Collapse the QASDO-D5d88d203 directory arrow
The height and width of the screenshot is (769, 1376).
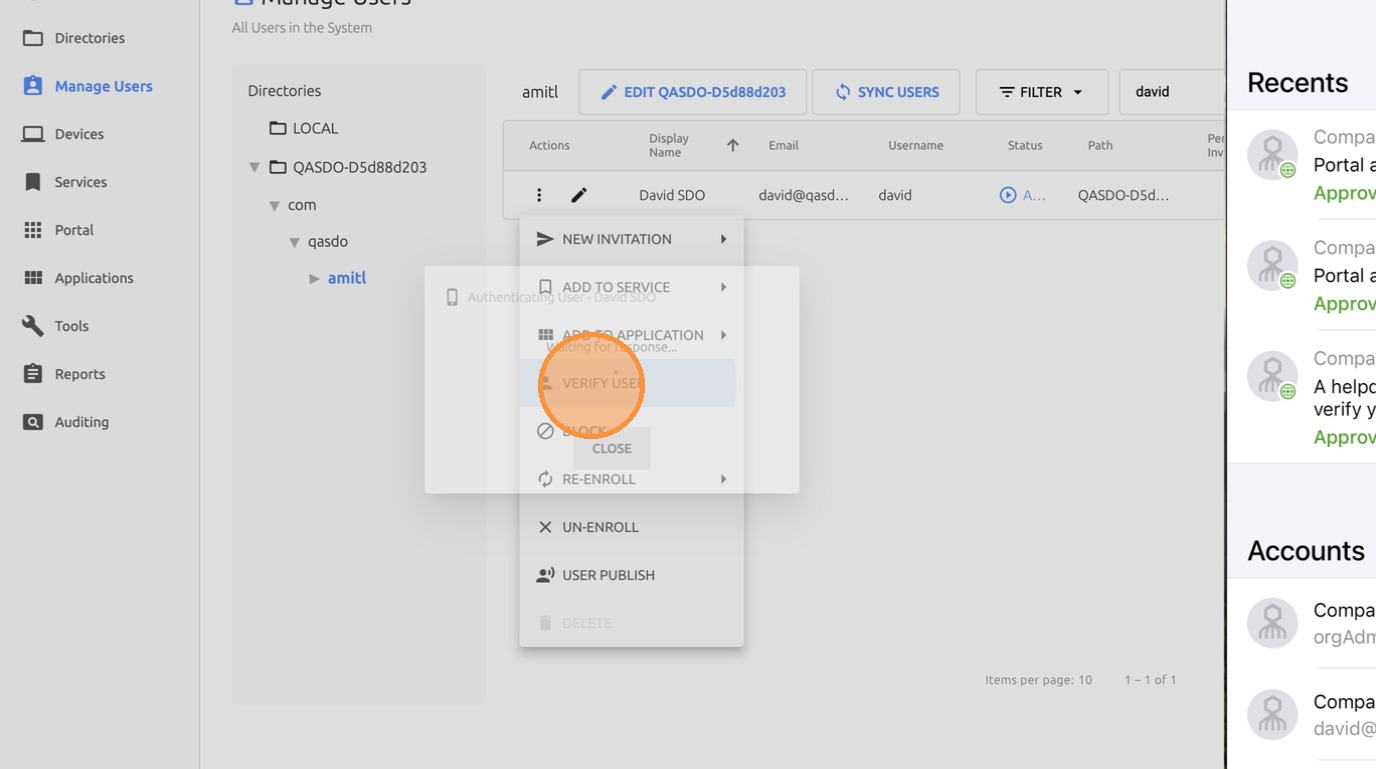[255, 167]
